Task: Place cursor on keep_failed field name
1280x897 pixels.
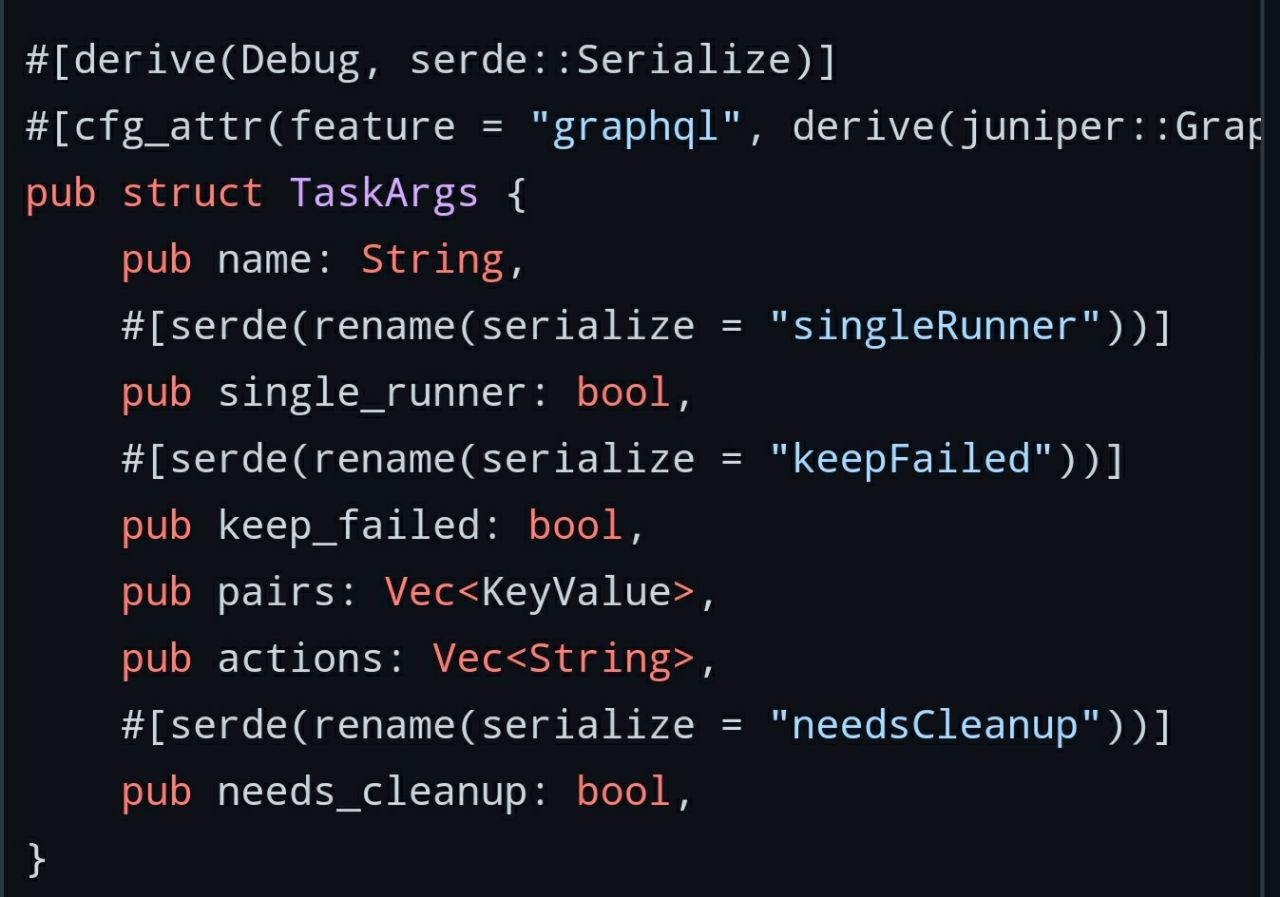Action: [x=347, y=526]
